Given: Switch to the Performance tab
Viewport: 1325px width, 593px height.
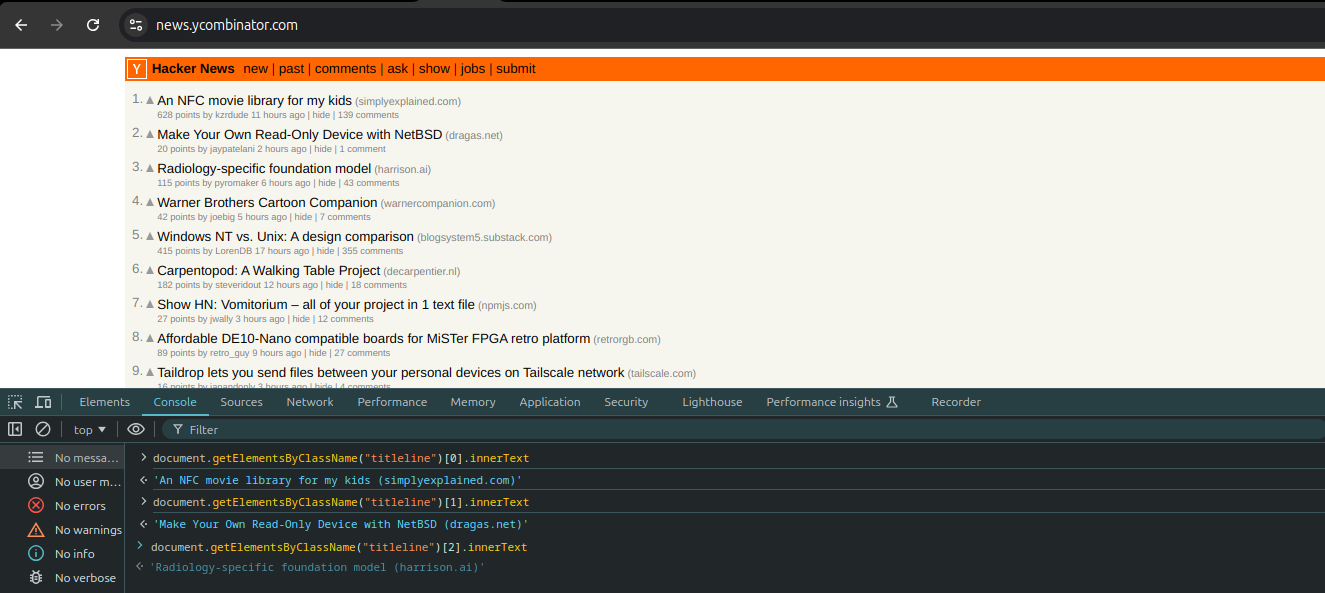Looking at the screenshot, I should 392,402.
